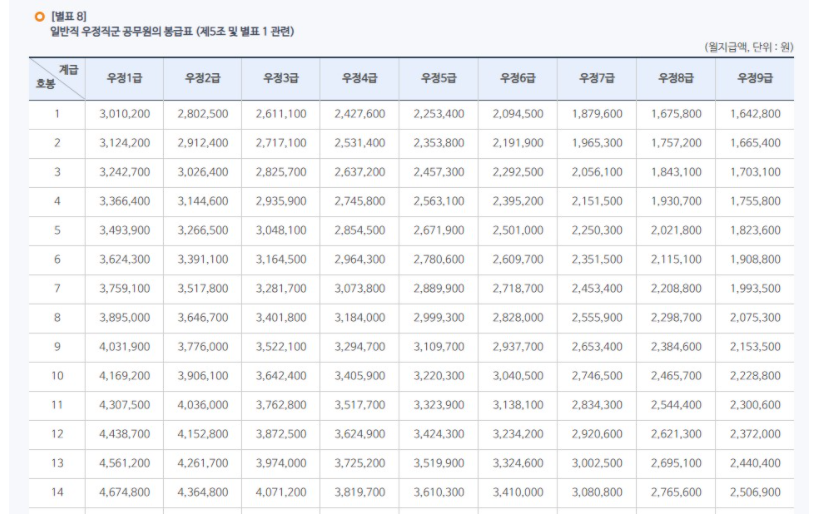The height and width of the screenshot is (525, 813).
Task: Select cell value 3,242,700
Action: click(x=124, y=172)
